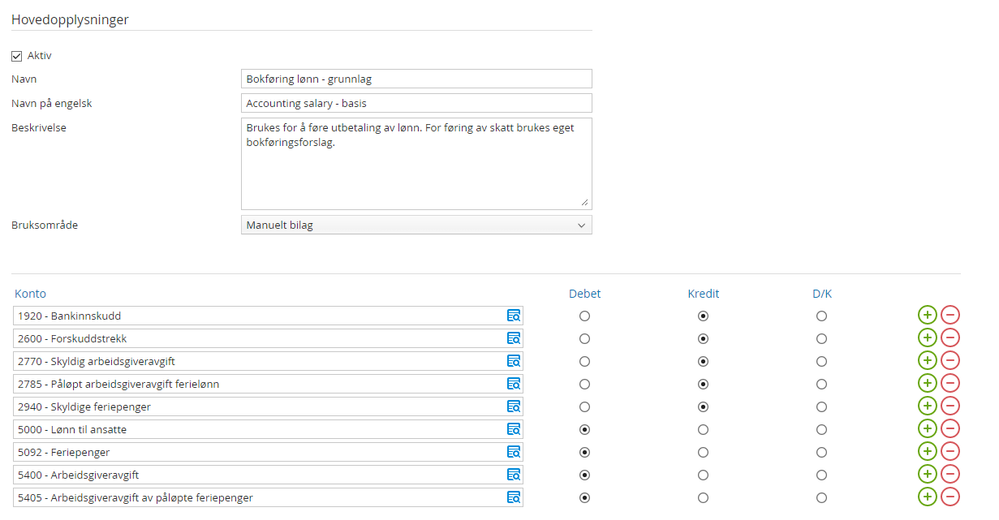Viewport: 999px width, 520px height.
Task: Click the Navn text field
Action: (x=416, y=79)
